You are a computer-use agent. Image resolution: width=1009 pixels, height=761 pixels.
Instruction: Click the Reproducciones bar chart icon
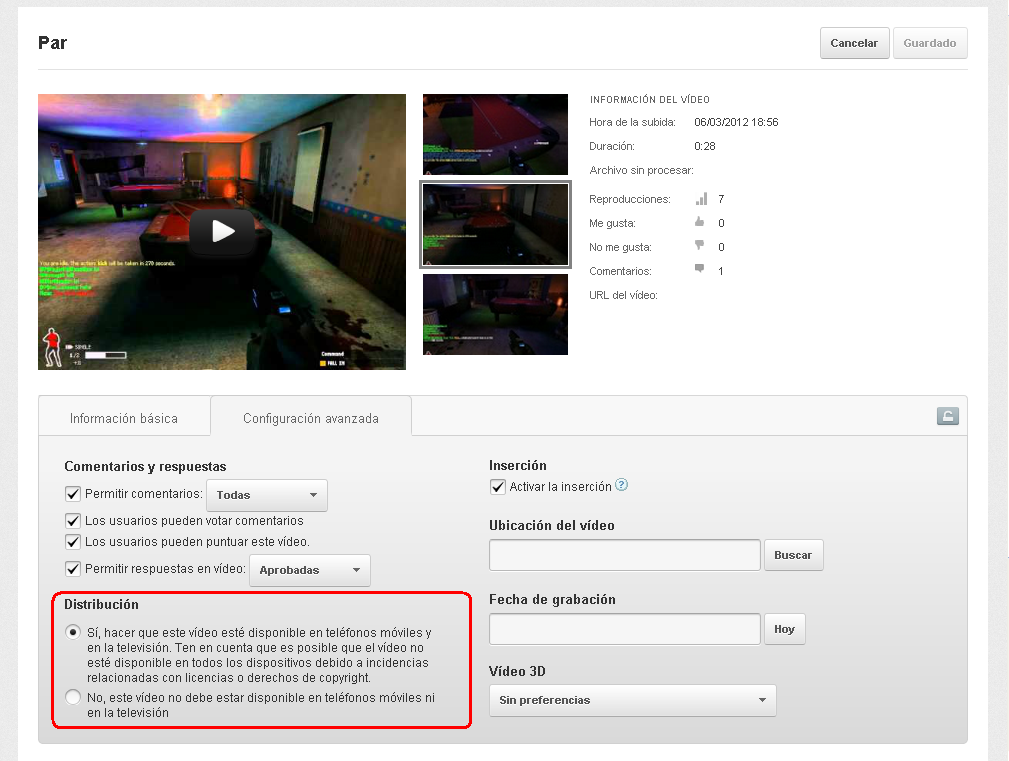pyautogui.click(x=701, y=199)
